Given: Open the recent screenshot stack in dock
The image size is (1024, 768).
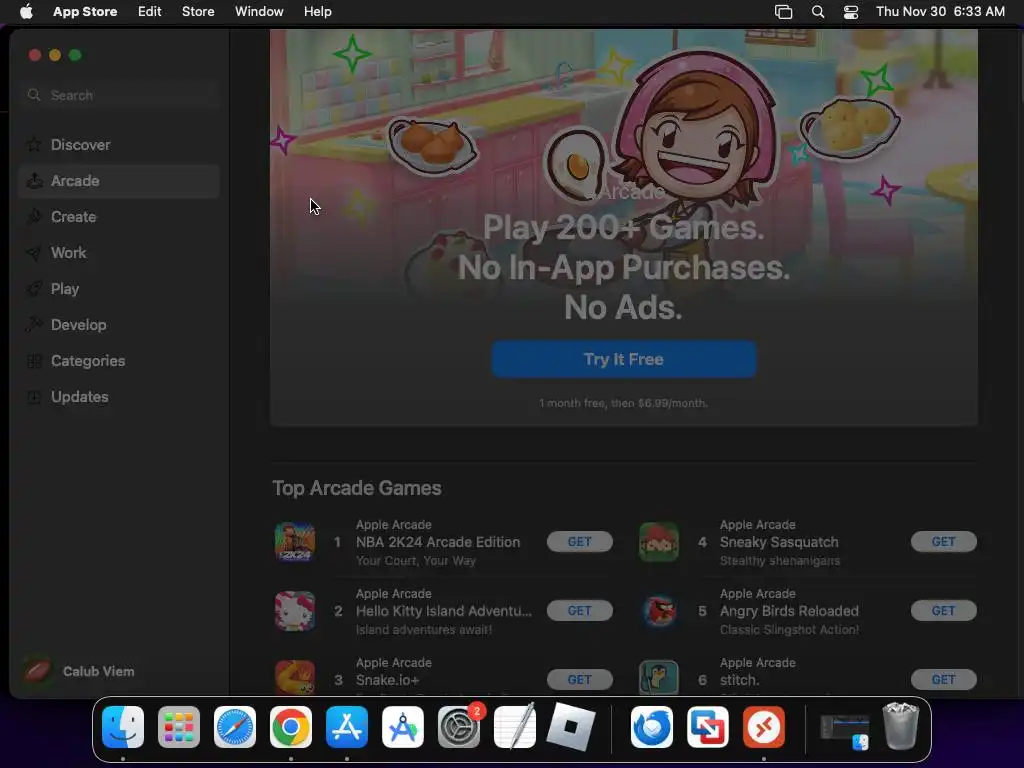Looking at the screenshot, I should 845,731.
